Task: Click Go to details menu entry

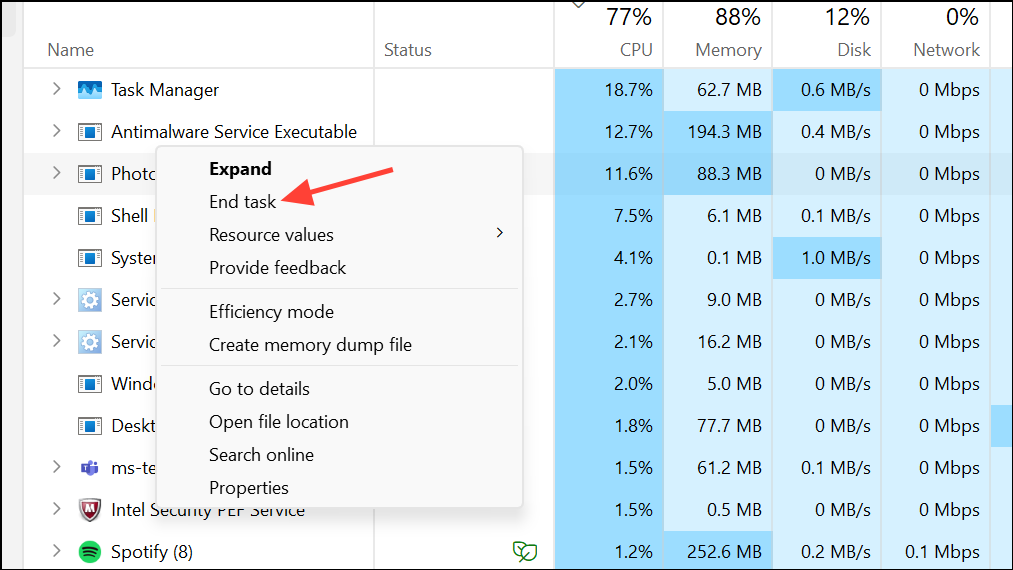Action: click(259, 389)
